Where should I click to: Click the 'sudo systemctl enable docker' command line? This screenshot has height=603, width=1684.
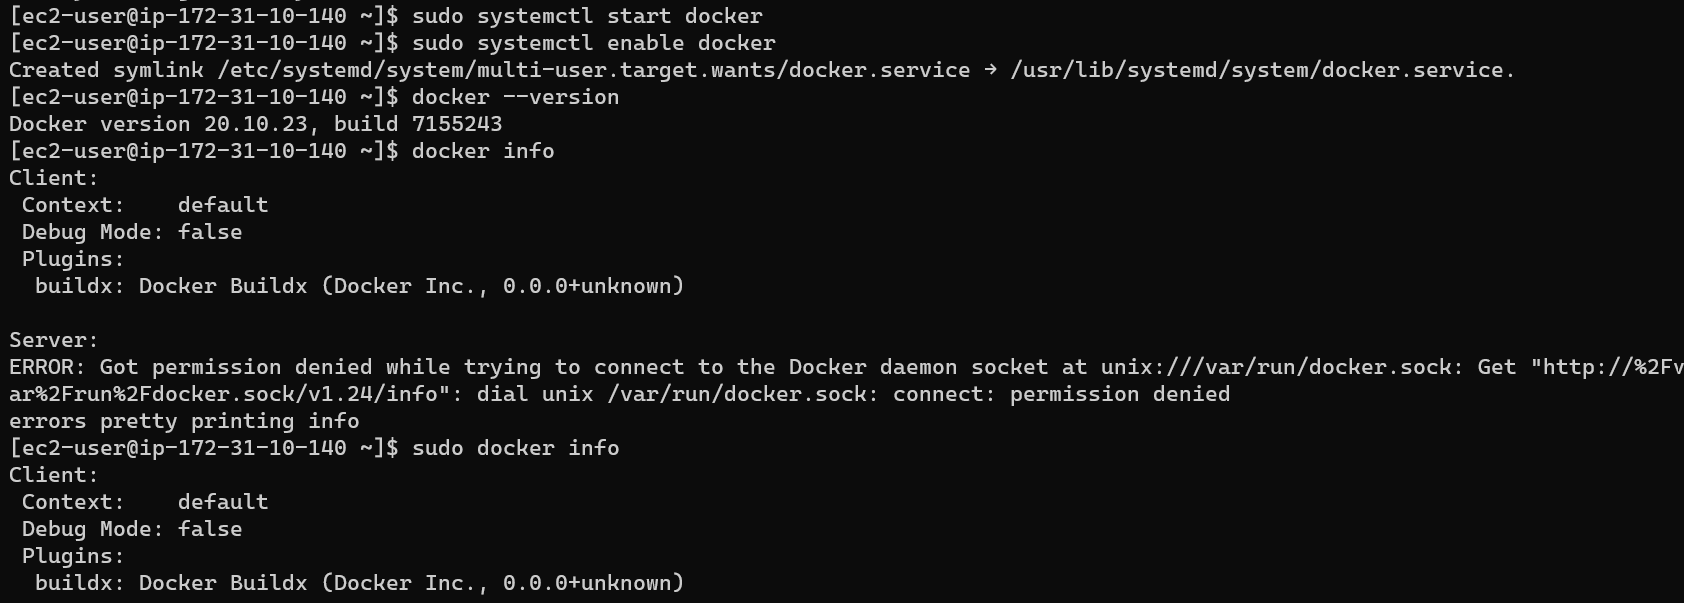tap(593, 43)
